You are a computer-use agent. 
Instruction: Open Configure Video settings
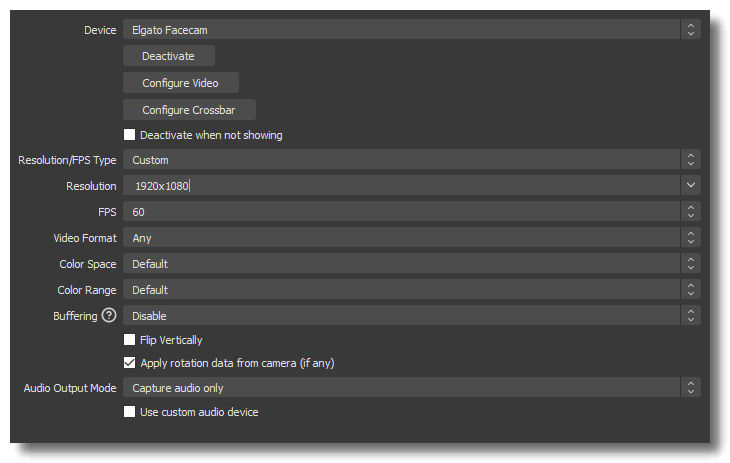click(181, 83)
